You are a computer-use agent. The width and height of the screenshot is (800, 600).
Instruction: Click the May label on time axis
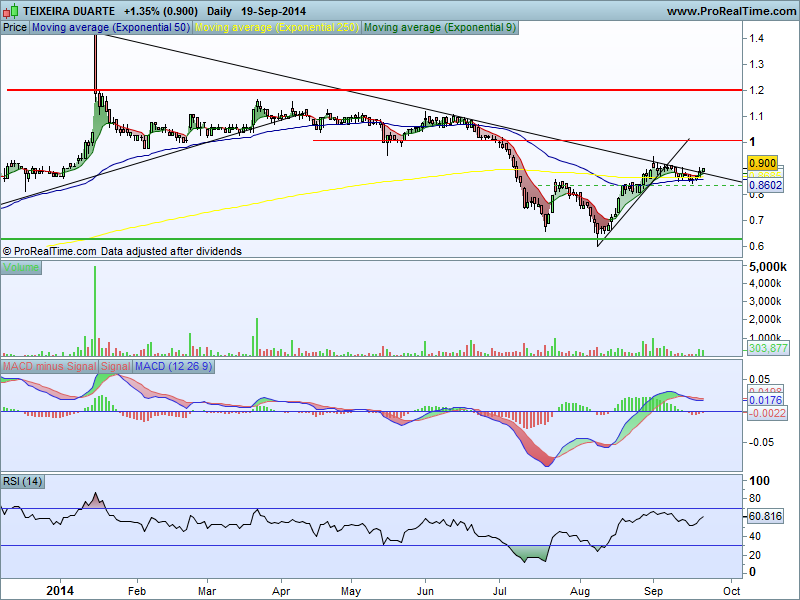click(351, 591)
